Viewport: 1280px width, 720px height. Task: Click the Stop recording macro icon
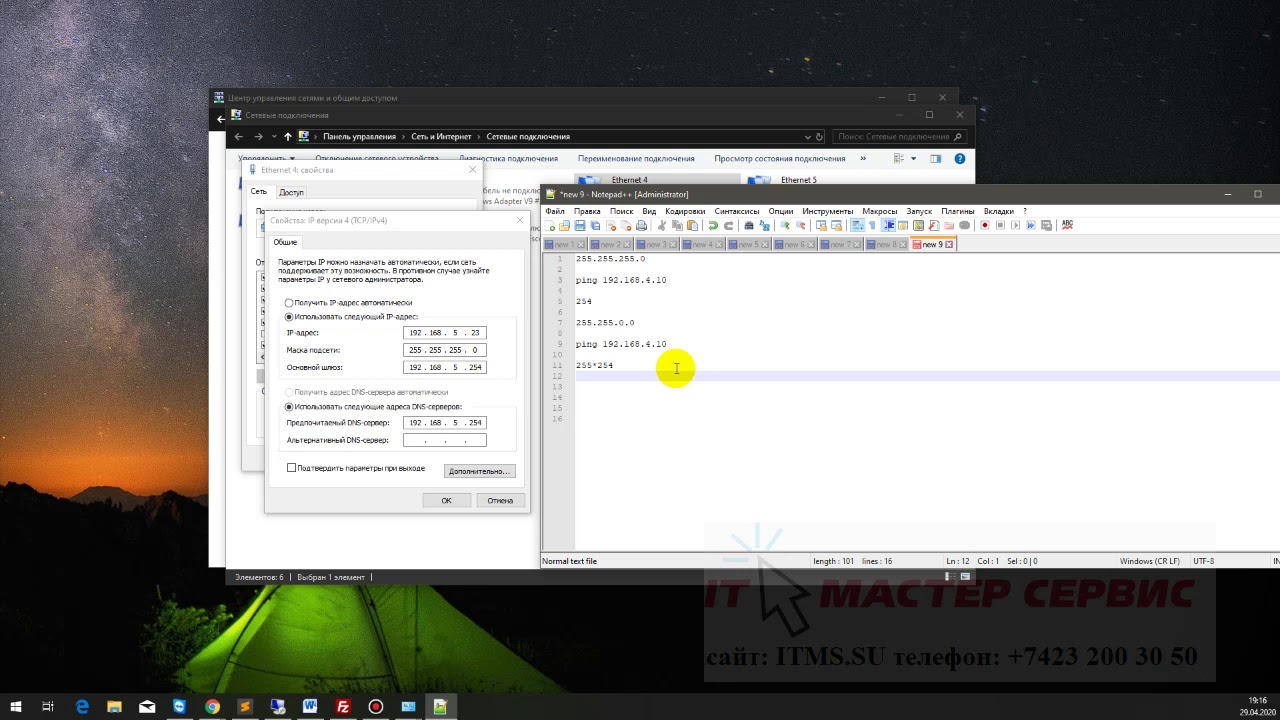tap(1001, 225)
